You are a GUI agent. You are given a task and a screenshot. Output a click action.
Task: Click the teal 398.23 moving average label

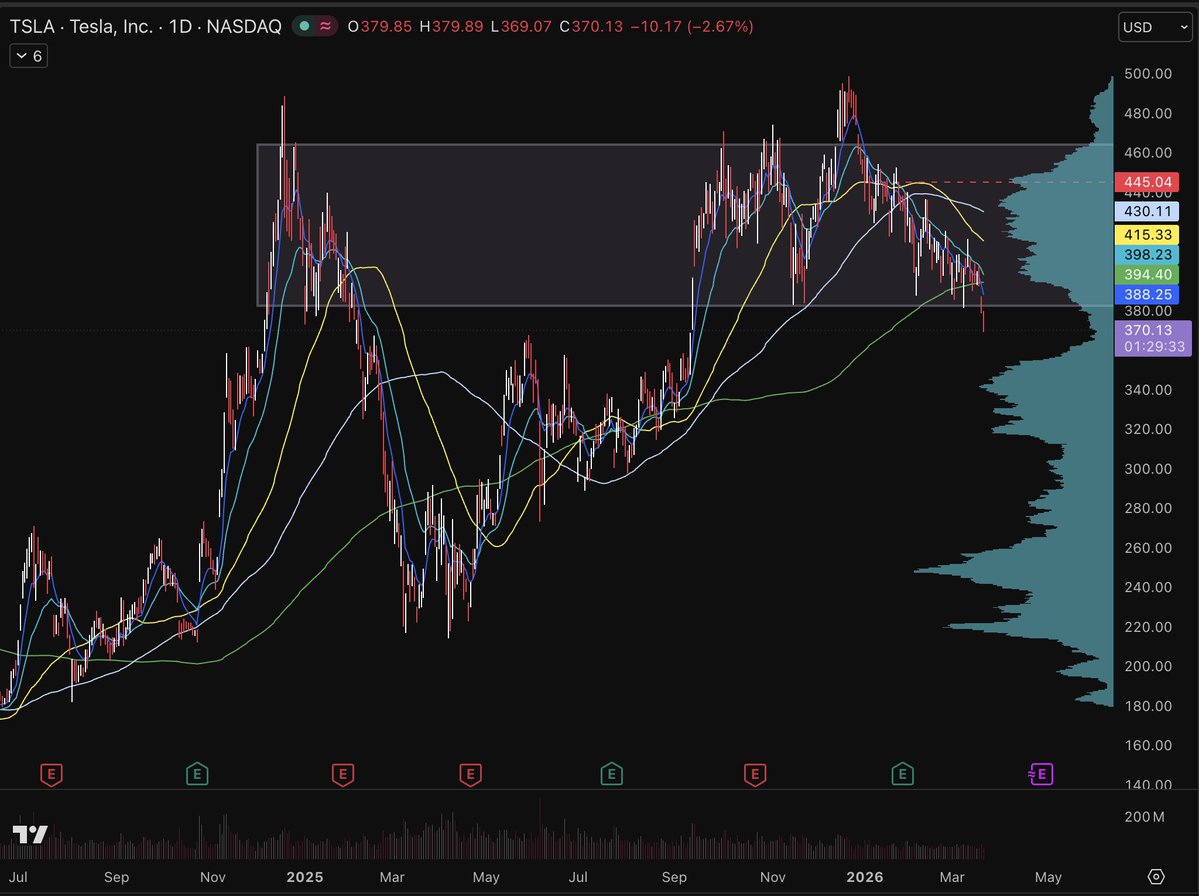tap(1147, 255)
